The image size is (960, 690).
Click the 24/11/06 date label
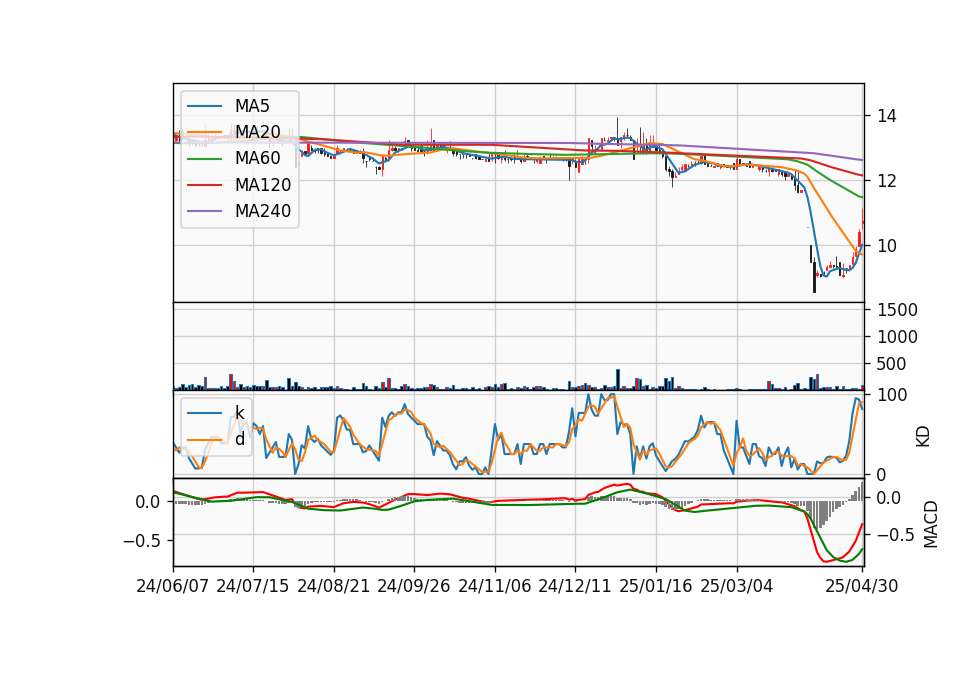pos(495,586)
